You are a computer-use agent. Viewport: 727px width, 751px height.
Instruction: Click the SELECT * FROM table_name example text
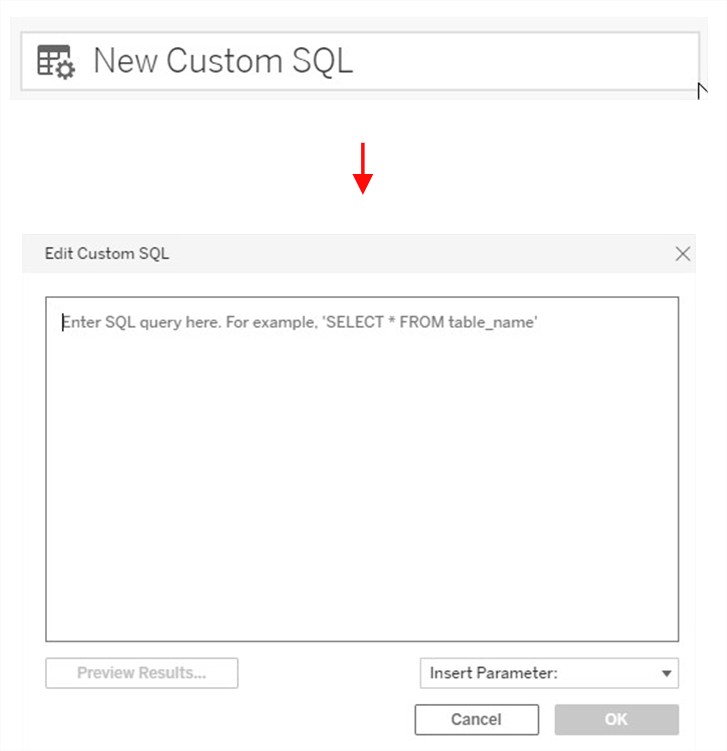432,323
